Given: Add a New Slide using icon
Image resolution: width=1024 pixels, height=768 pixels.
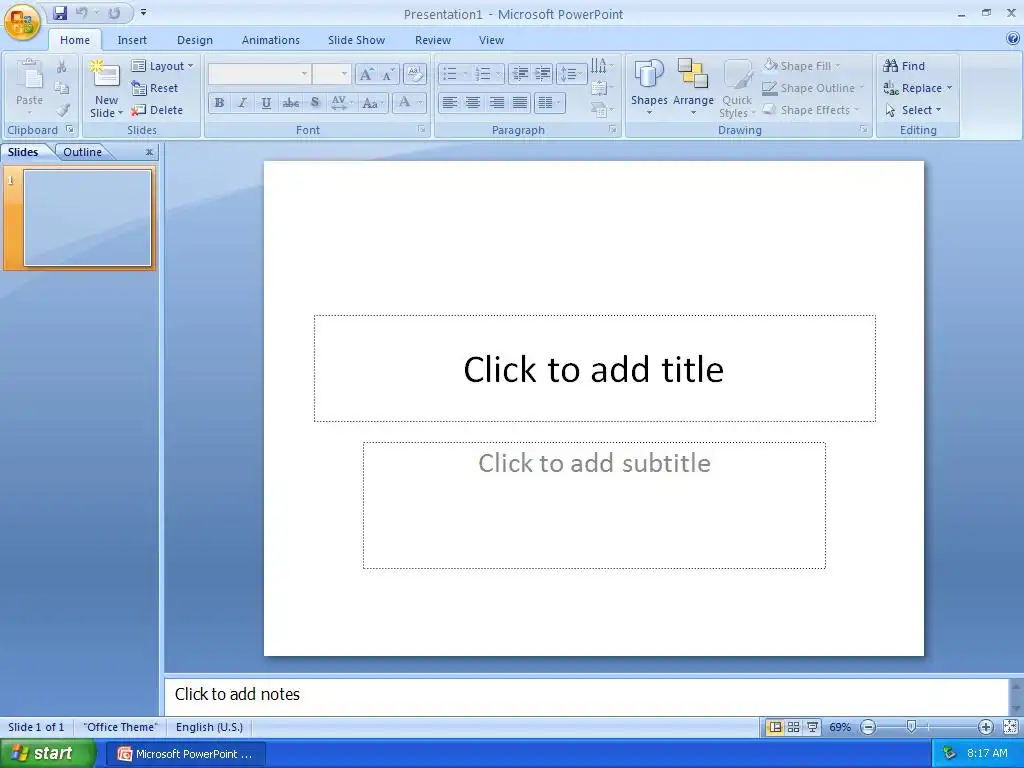Looking at the screenshot, I should tap(106, 74).
